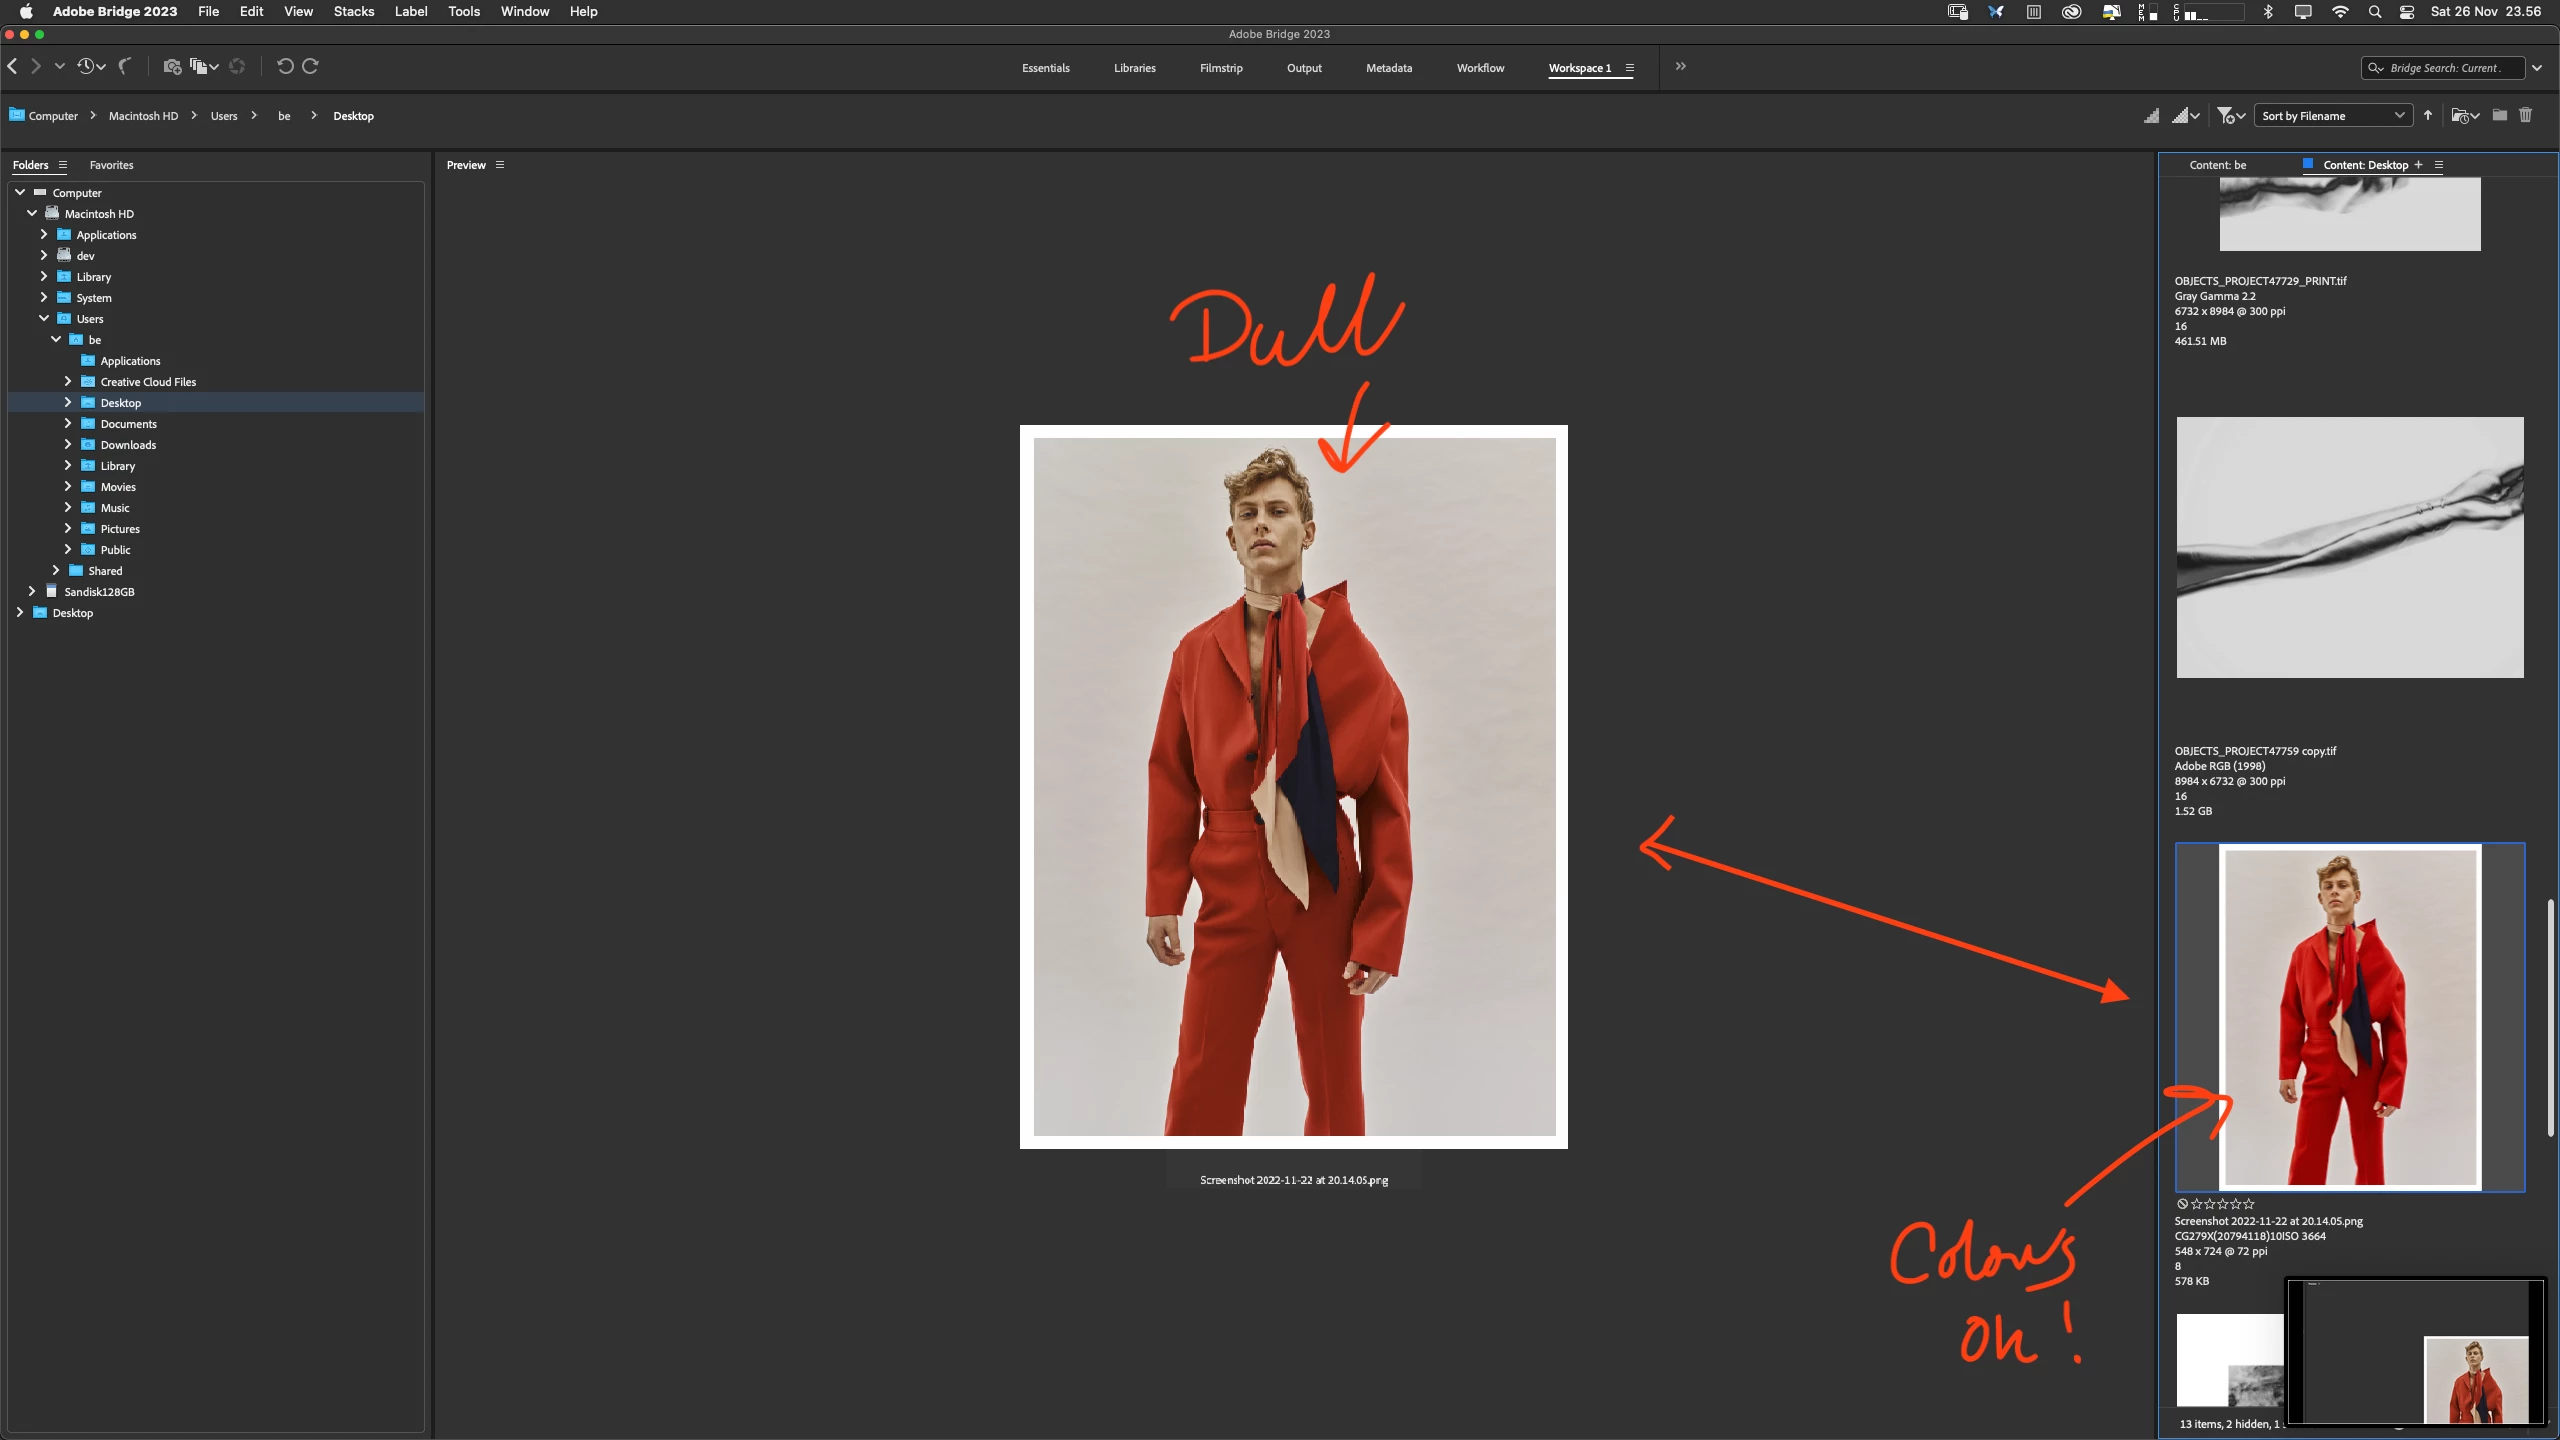The image size is (2560, 1440).
Task: Click Get Photos from Camera icon
Action: [172, 66]
